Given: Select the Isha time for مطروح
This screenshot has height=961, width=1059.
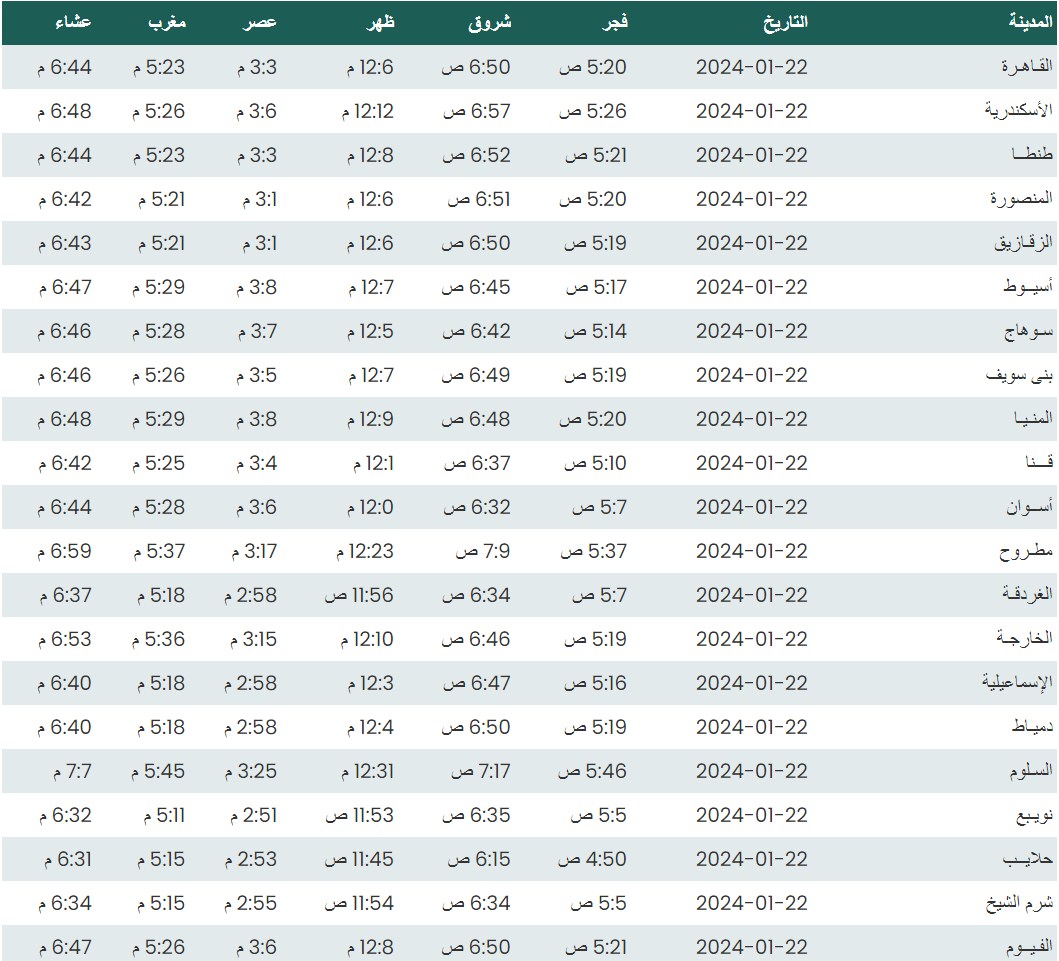Looking at the screenshot, I should point(66,551).
